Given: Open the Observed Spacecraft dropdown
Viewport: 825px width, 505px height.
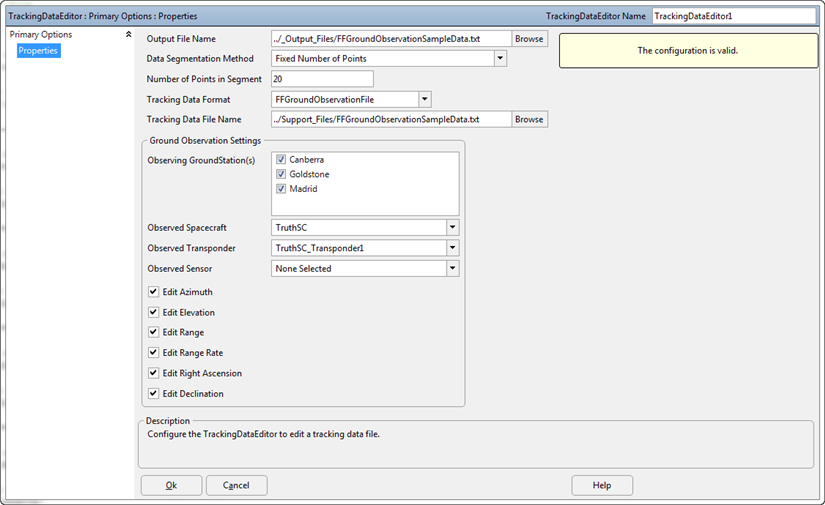Looking at the screenshot, I should (x=452, y=227).
